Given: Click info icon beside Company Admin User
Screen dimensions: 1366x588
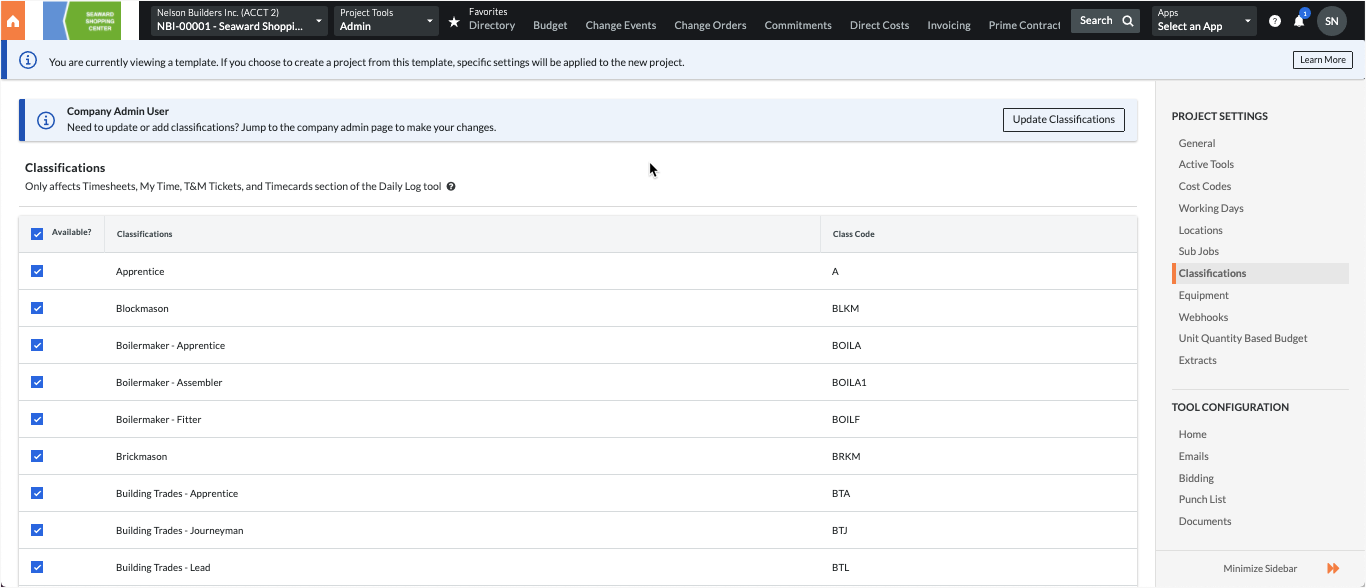Looking at the screenshot, I should [46, 120].
